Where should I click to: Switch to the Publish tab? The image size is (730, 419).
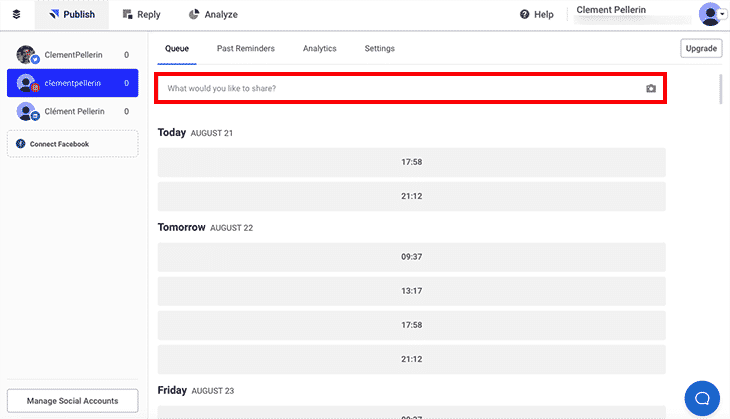pos(72,15)
